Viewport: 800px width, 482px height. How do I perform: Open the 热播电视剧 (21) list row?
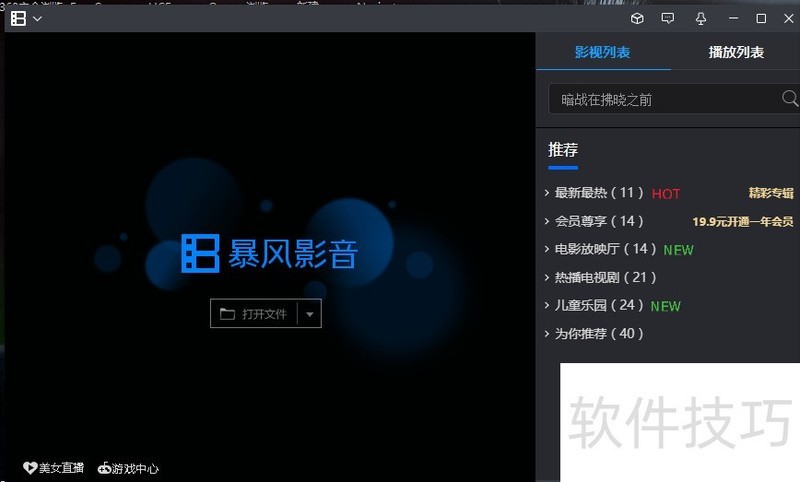(668, 277)
